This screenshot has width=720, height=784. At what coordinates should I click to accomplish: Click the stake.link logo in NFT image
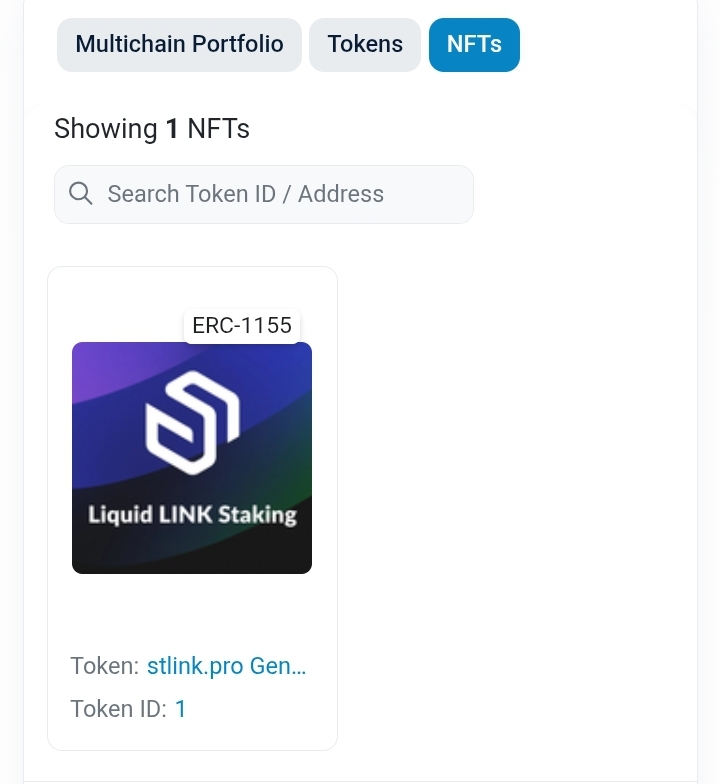(192, 422)
